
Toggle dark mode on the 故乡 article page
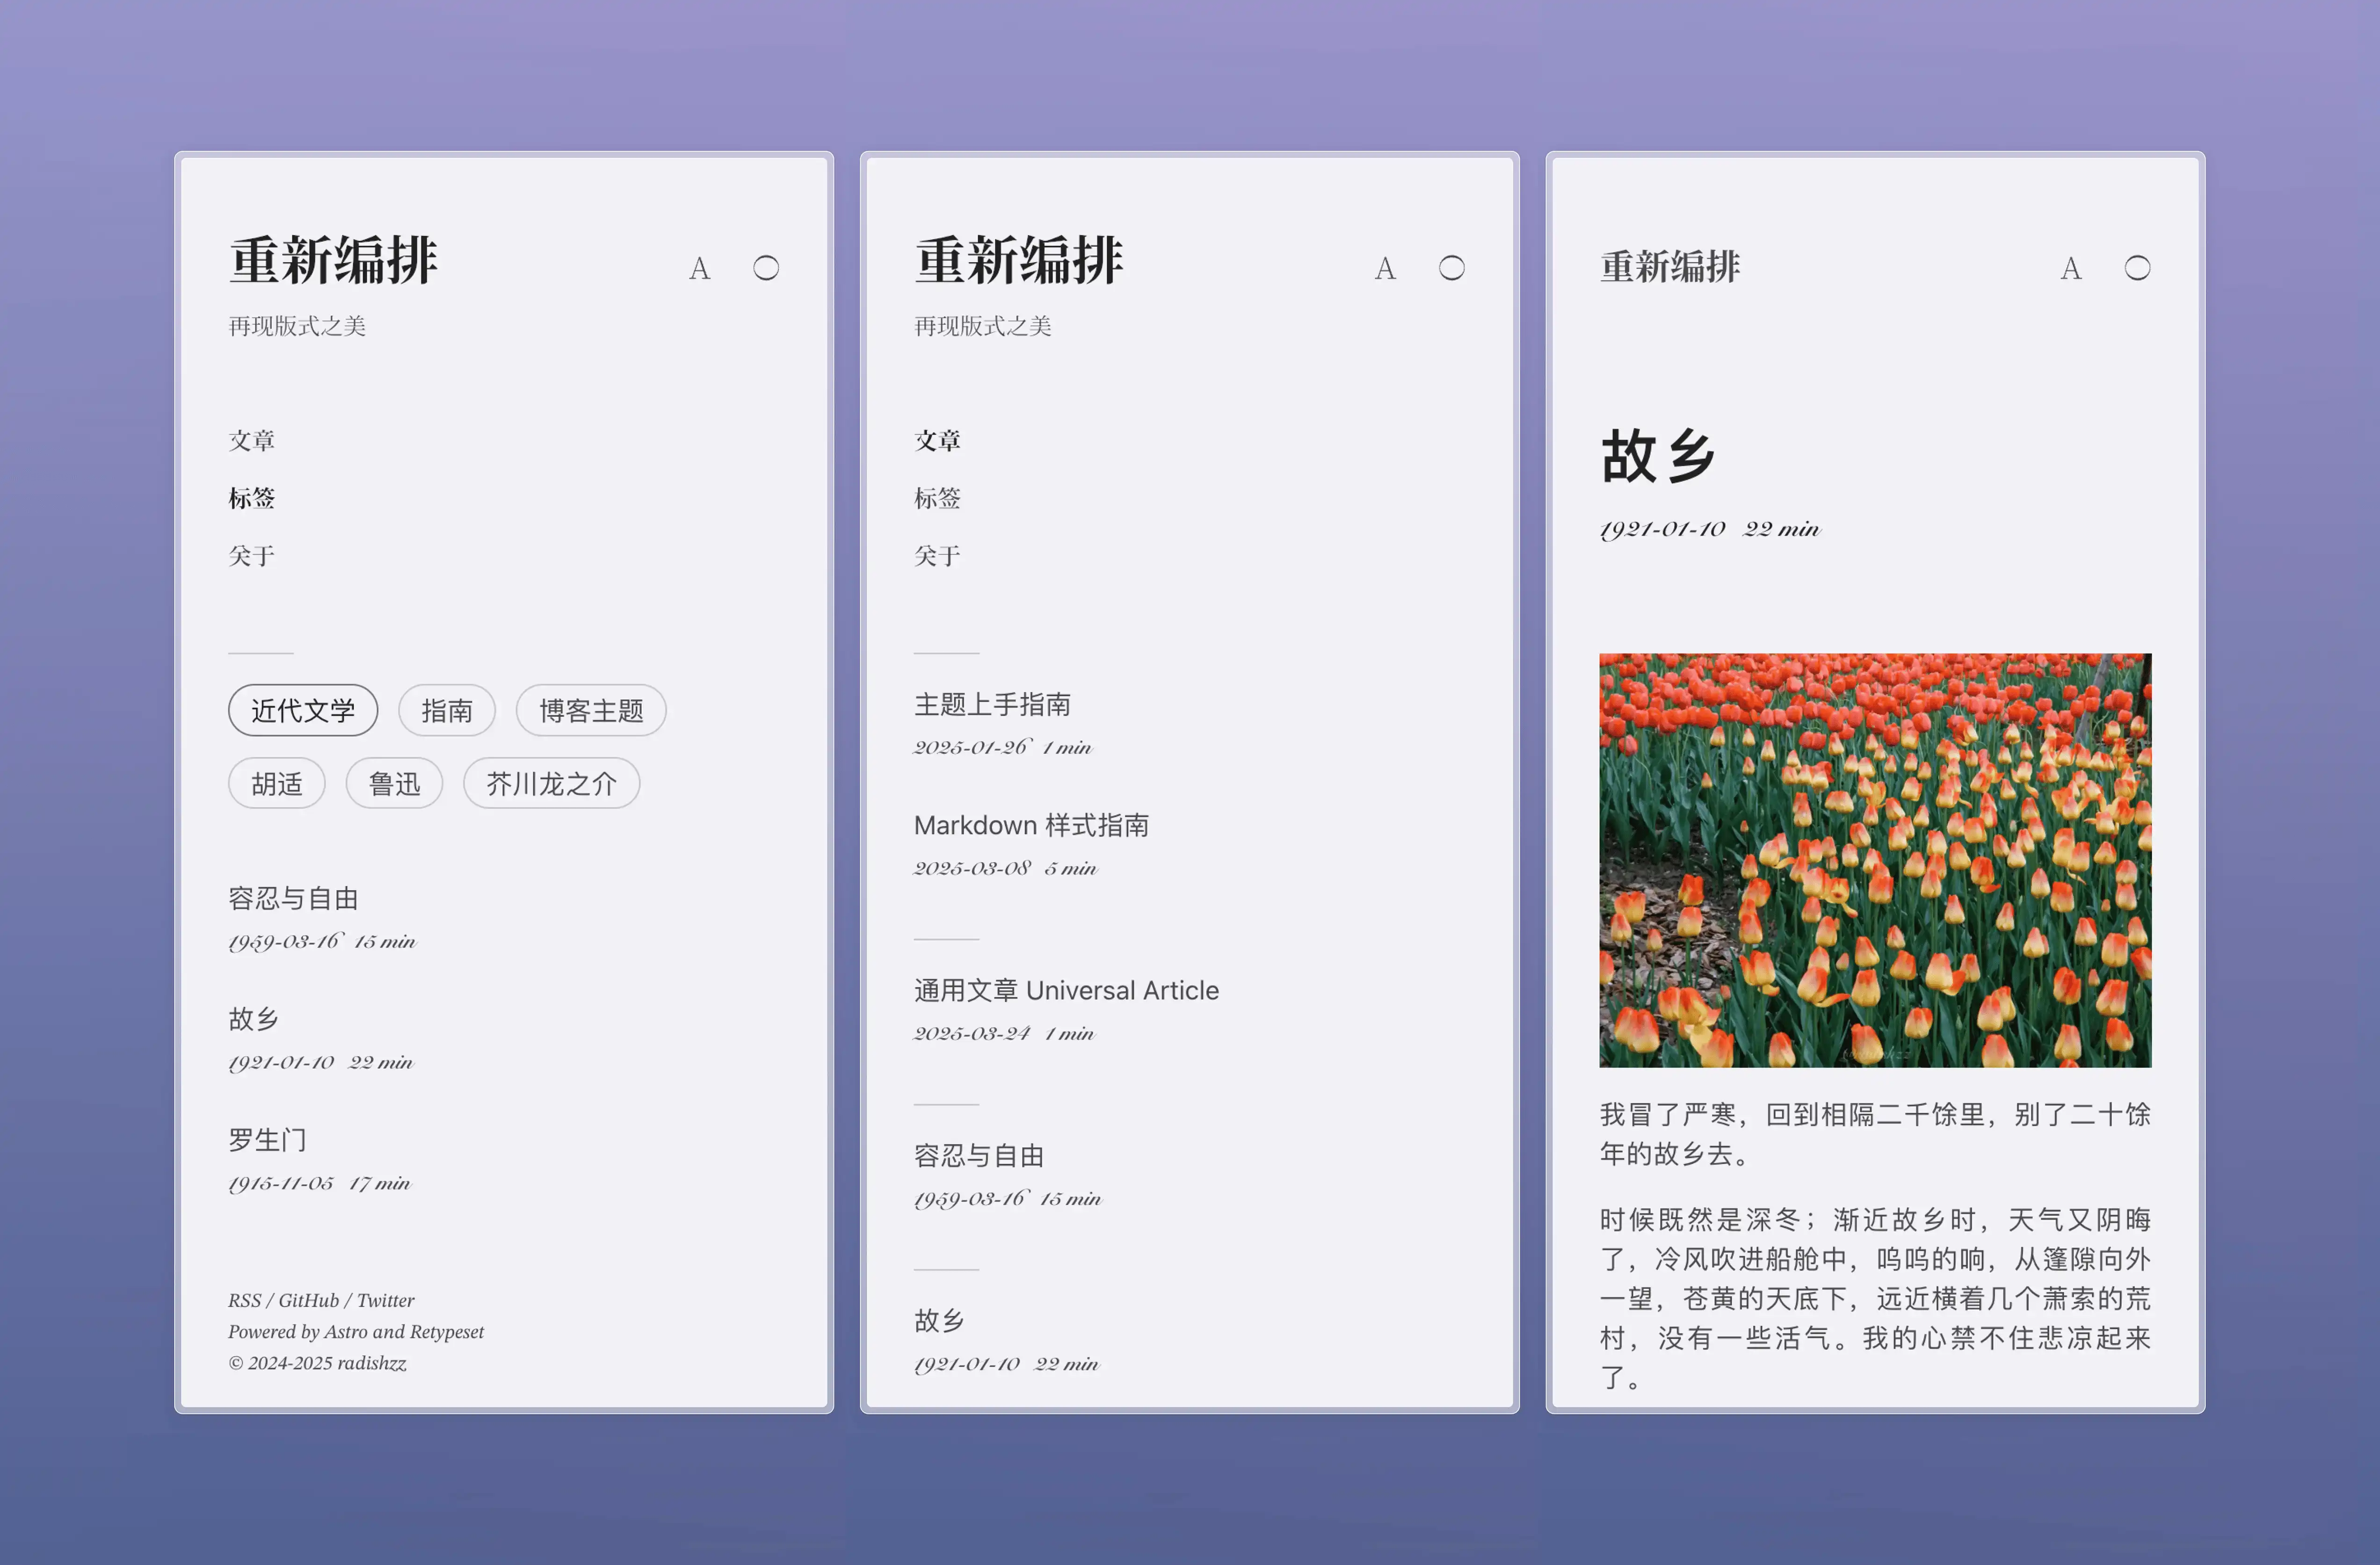pyautogui.click(x=2138, y=268)
